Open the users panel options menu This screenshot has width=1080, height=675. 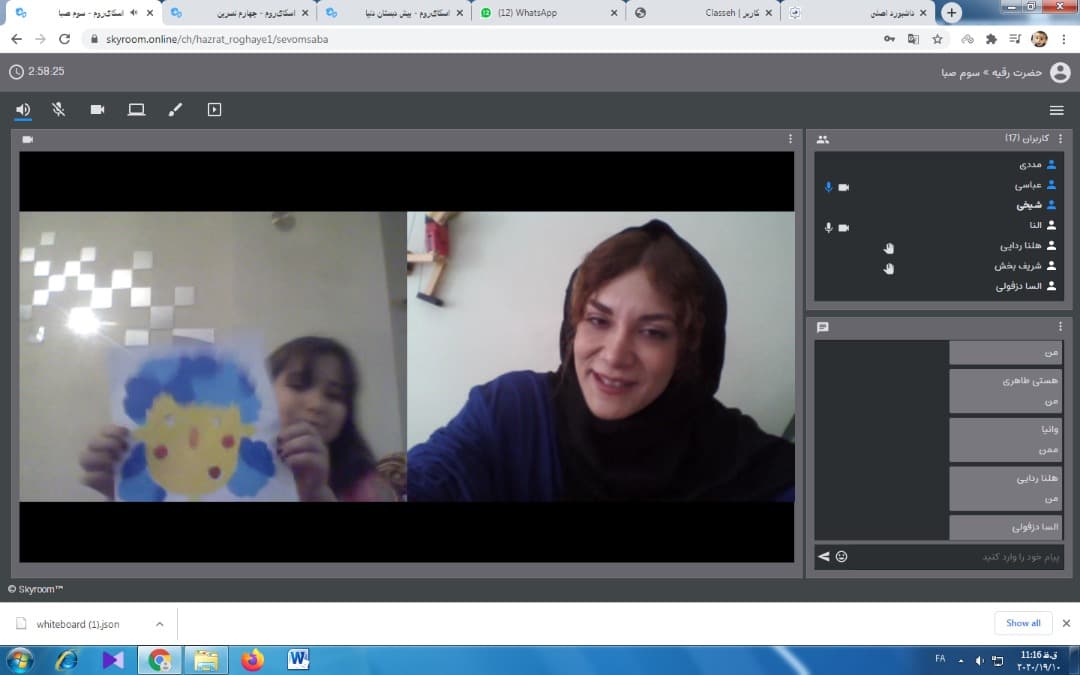point(1060,139)
